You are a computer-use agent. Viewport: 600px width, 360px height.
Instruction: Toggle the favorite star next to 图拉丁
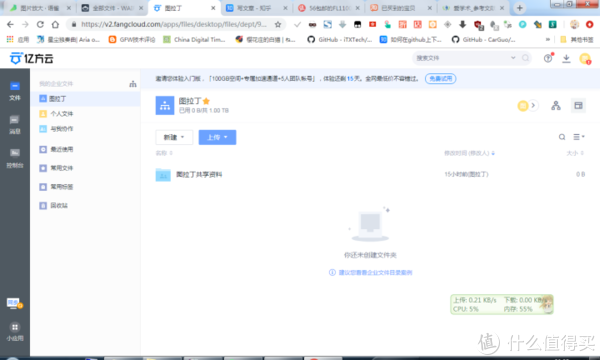pos(206,101)
